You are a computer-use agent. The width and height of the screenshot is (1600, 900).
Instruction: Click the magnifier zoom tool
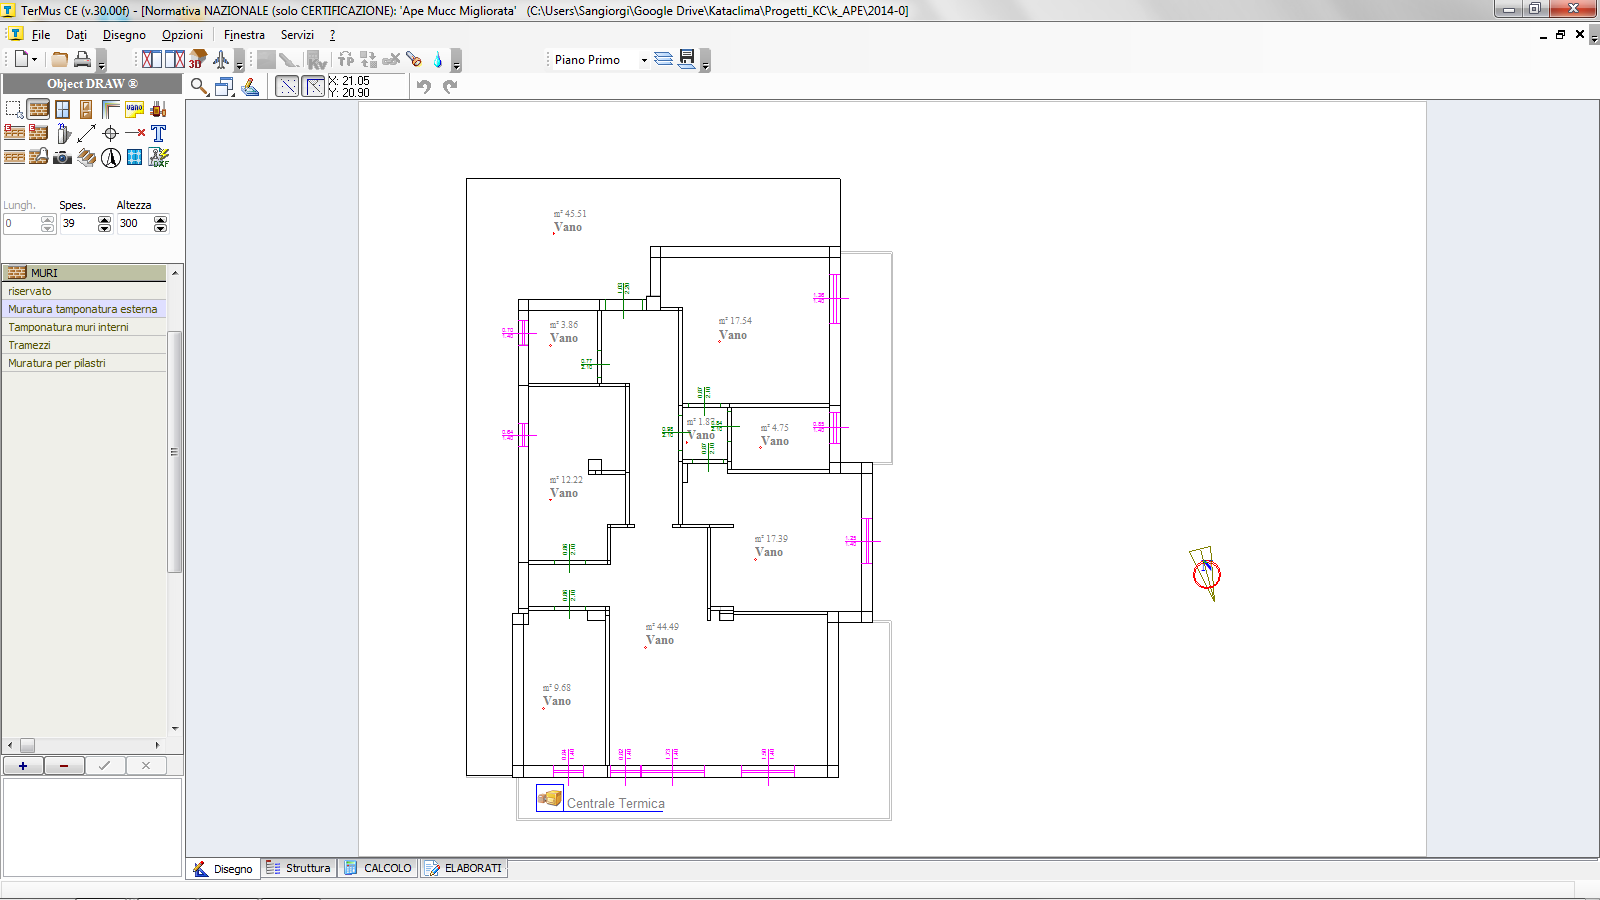(x=200, y=87)
